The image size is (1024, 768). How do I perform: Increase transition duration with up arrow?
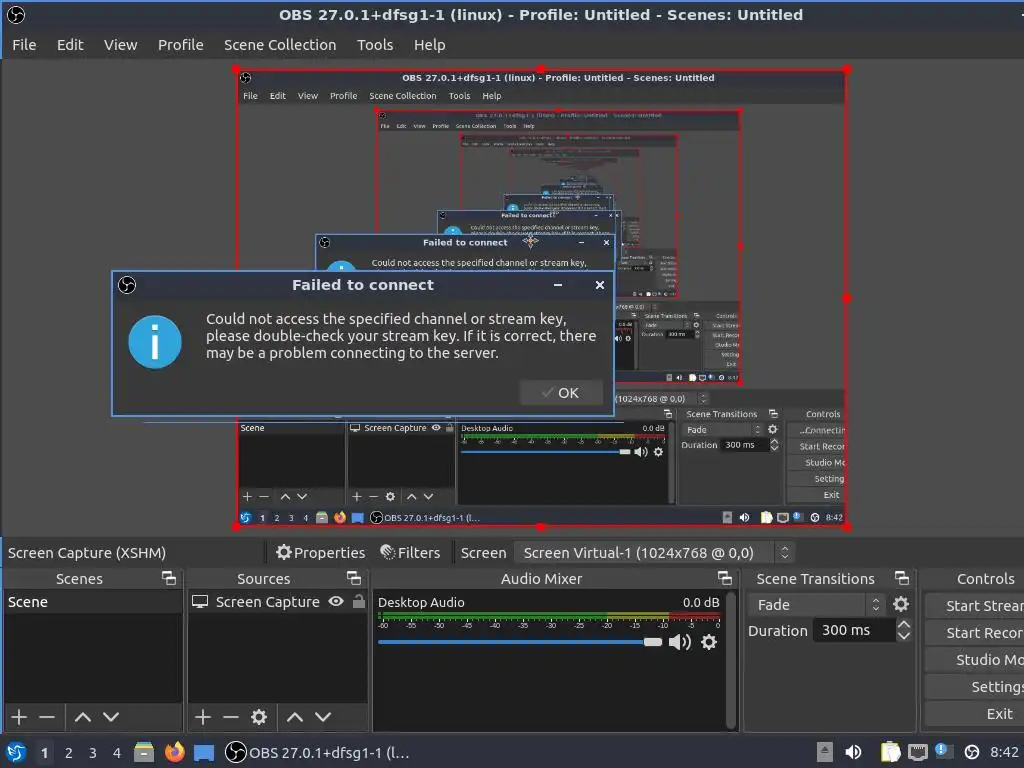click(904, 624)
